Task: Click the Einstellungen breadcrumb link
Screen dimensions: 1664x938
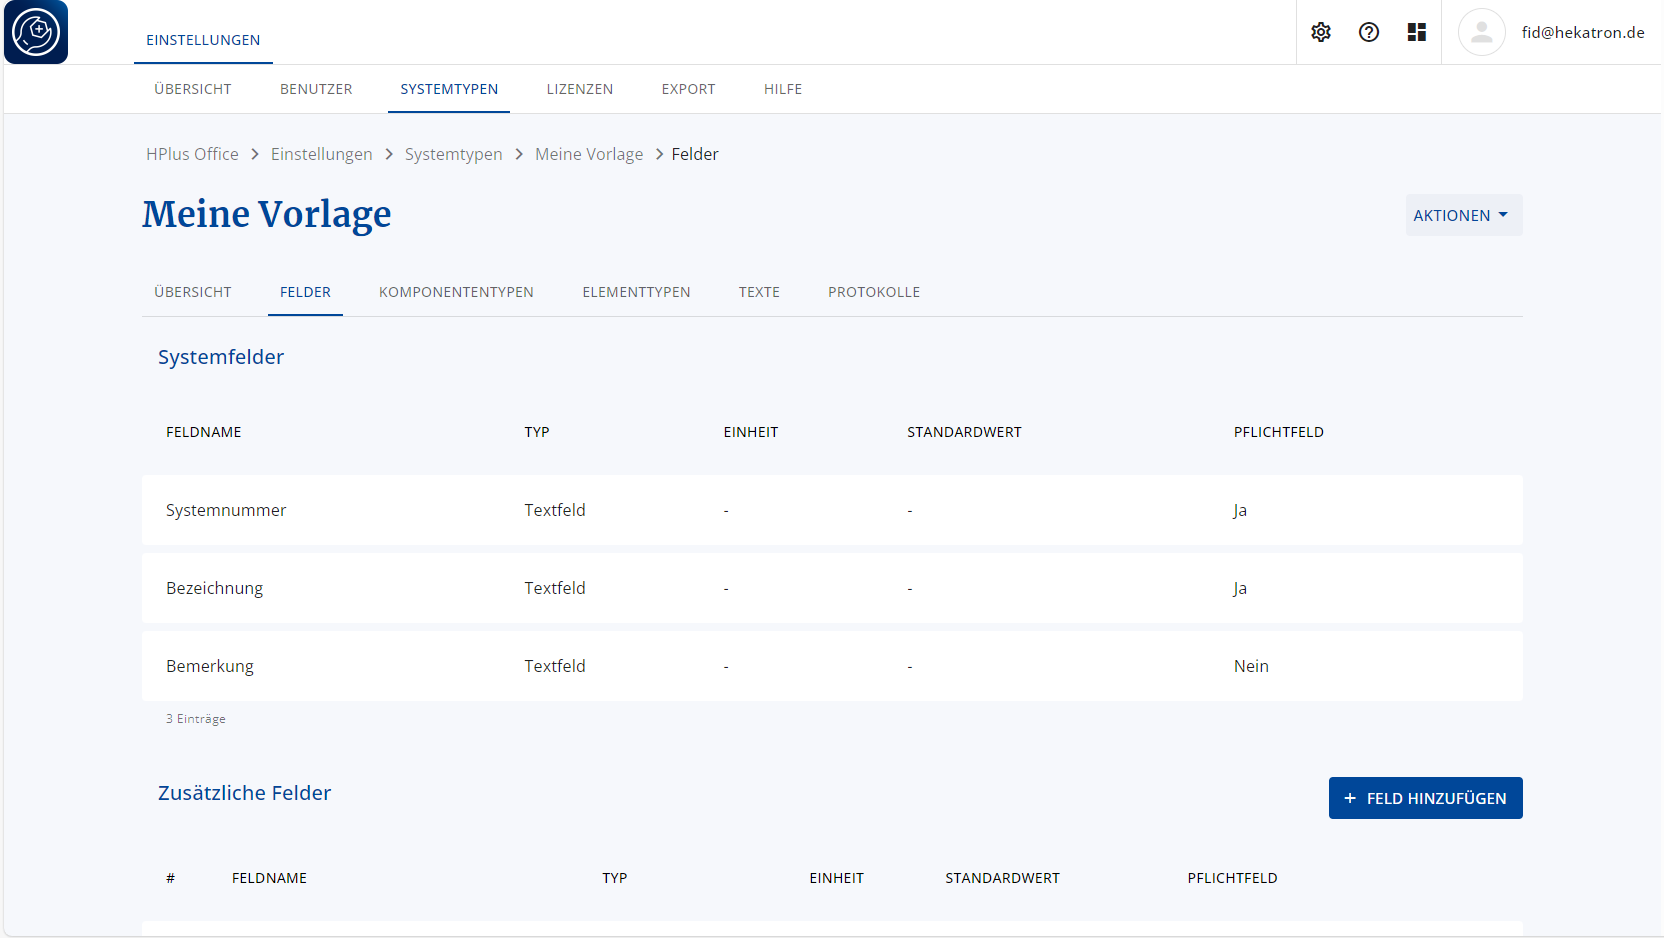Action: (x=321, y=154)
